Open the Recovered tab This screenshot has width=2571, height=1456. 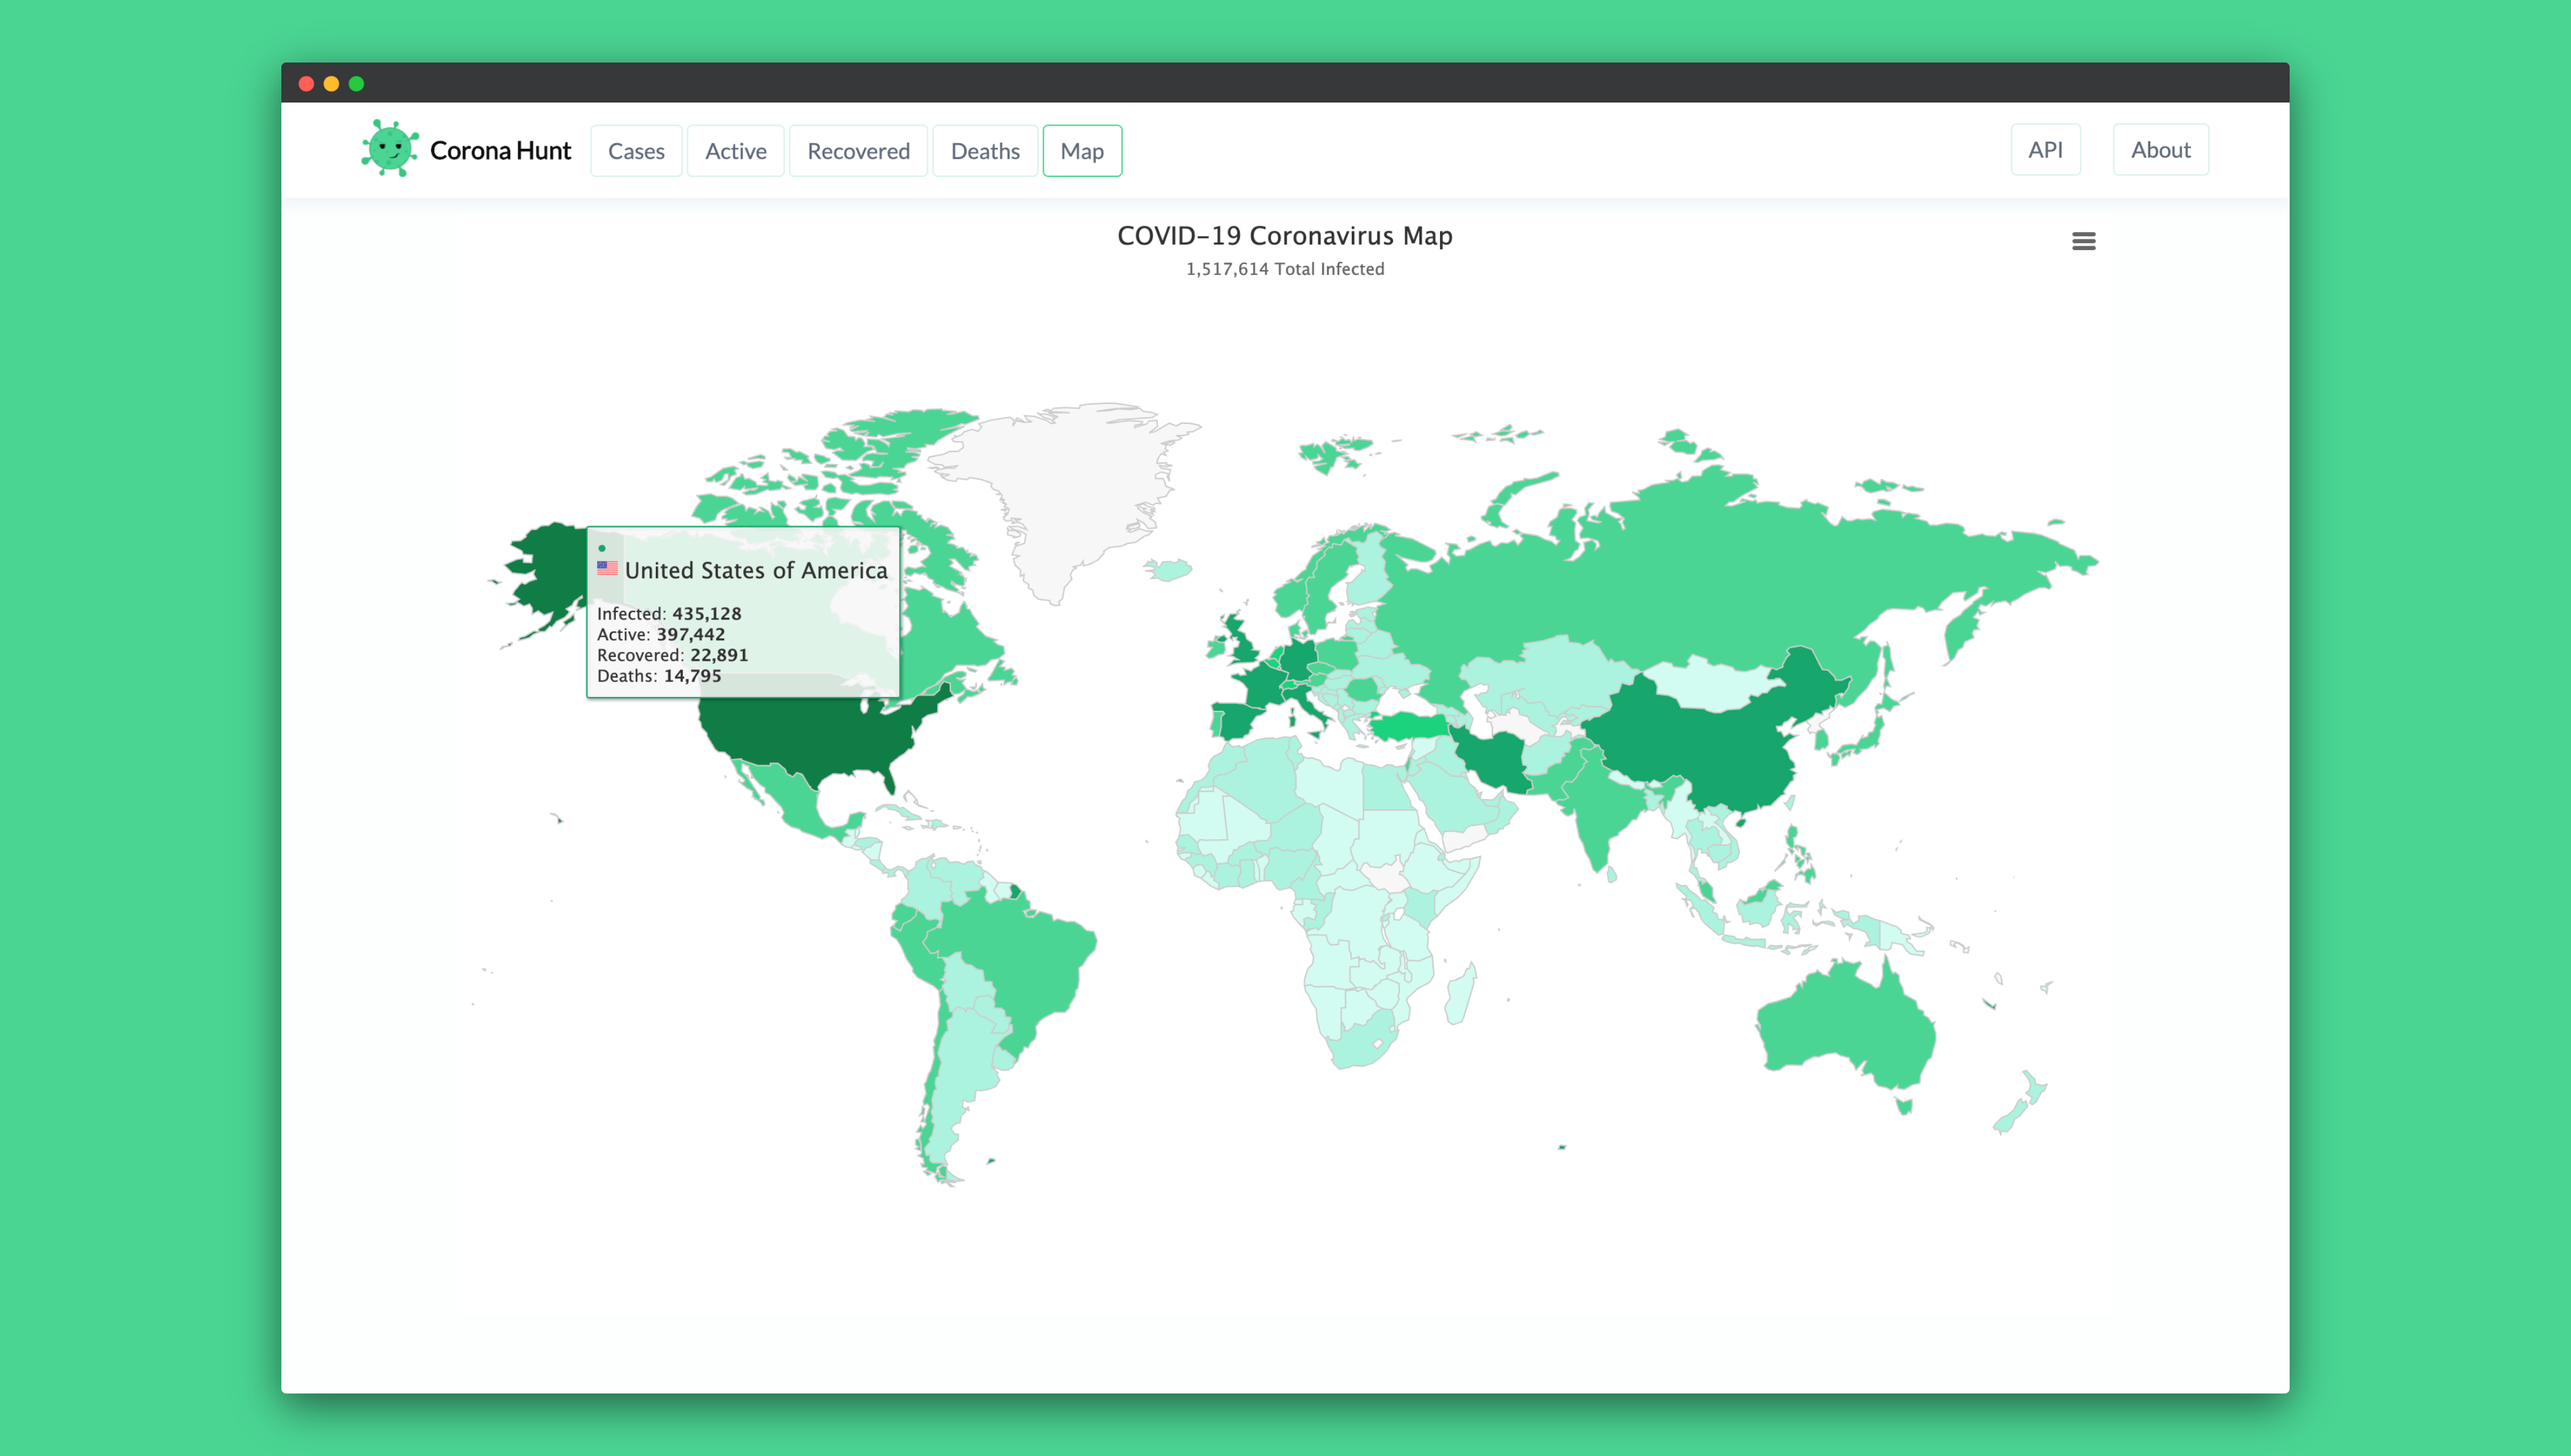858,151
